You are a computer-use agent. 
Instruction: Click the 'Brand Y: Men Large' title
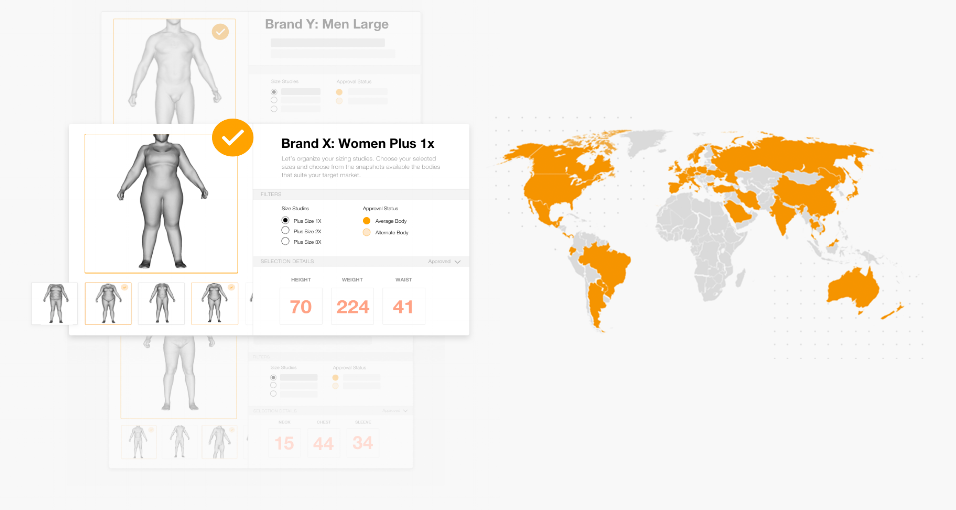coord(327,24)
